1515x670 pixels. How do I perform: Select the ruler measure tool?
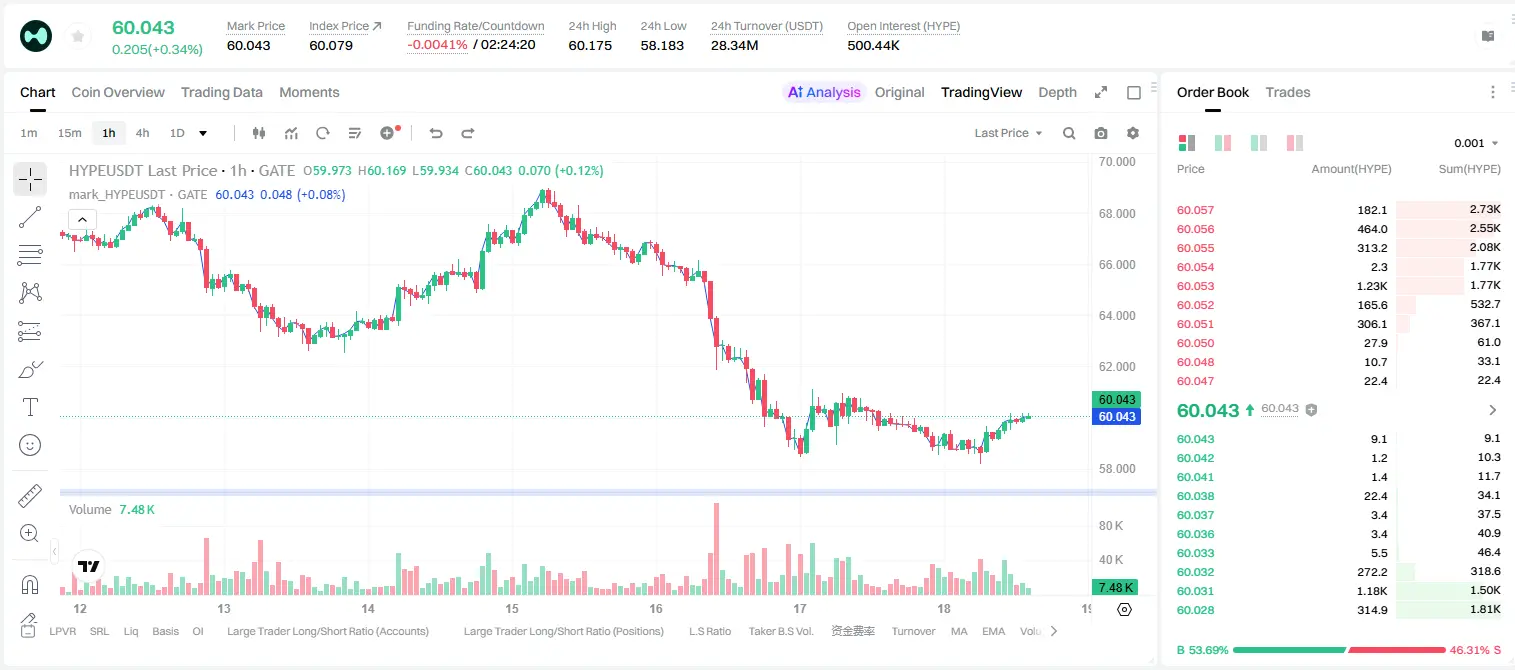pyautogui.click(x=30, y=496)
